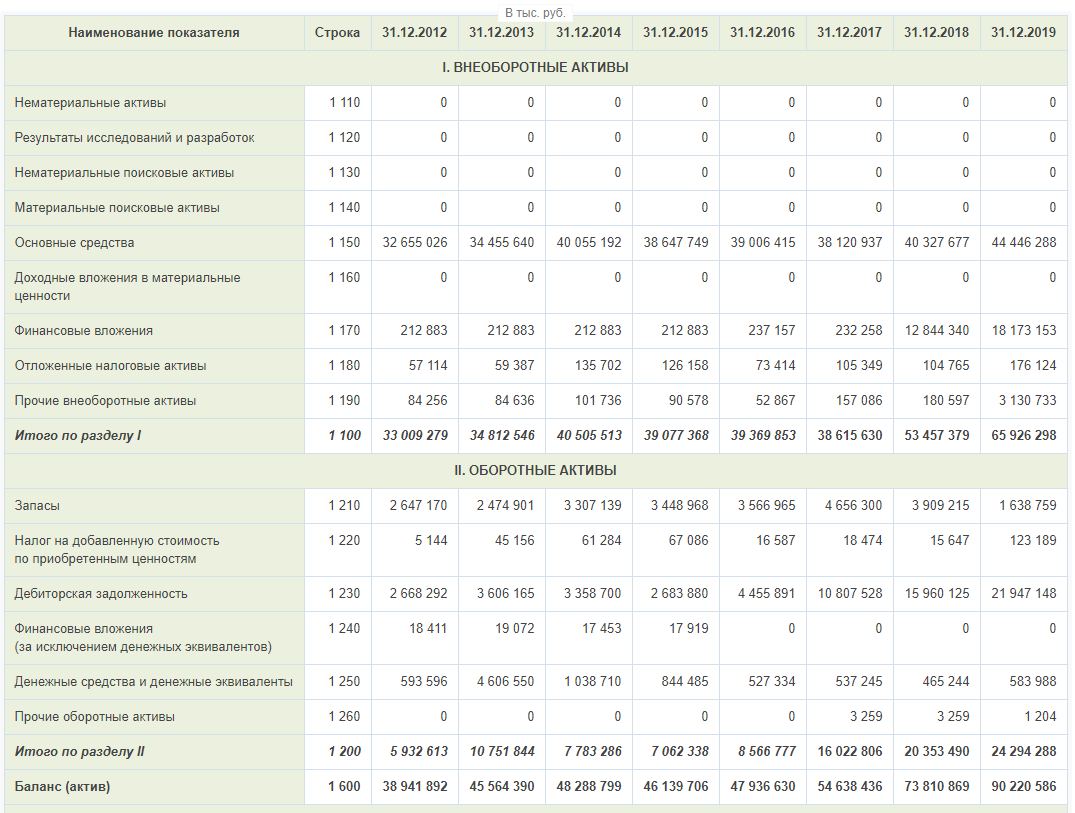Select 'Прочие оборотные активы' row label
1075x813 pixels.
(x=95, y=716)
